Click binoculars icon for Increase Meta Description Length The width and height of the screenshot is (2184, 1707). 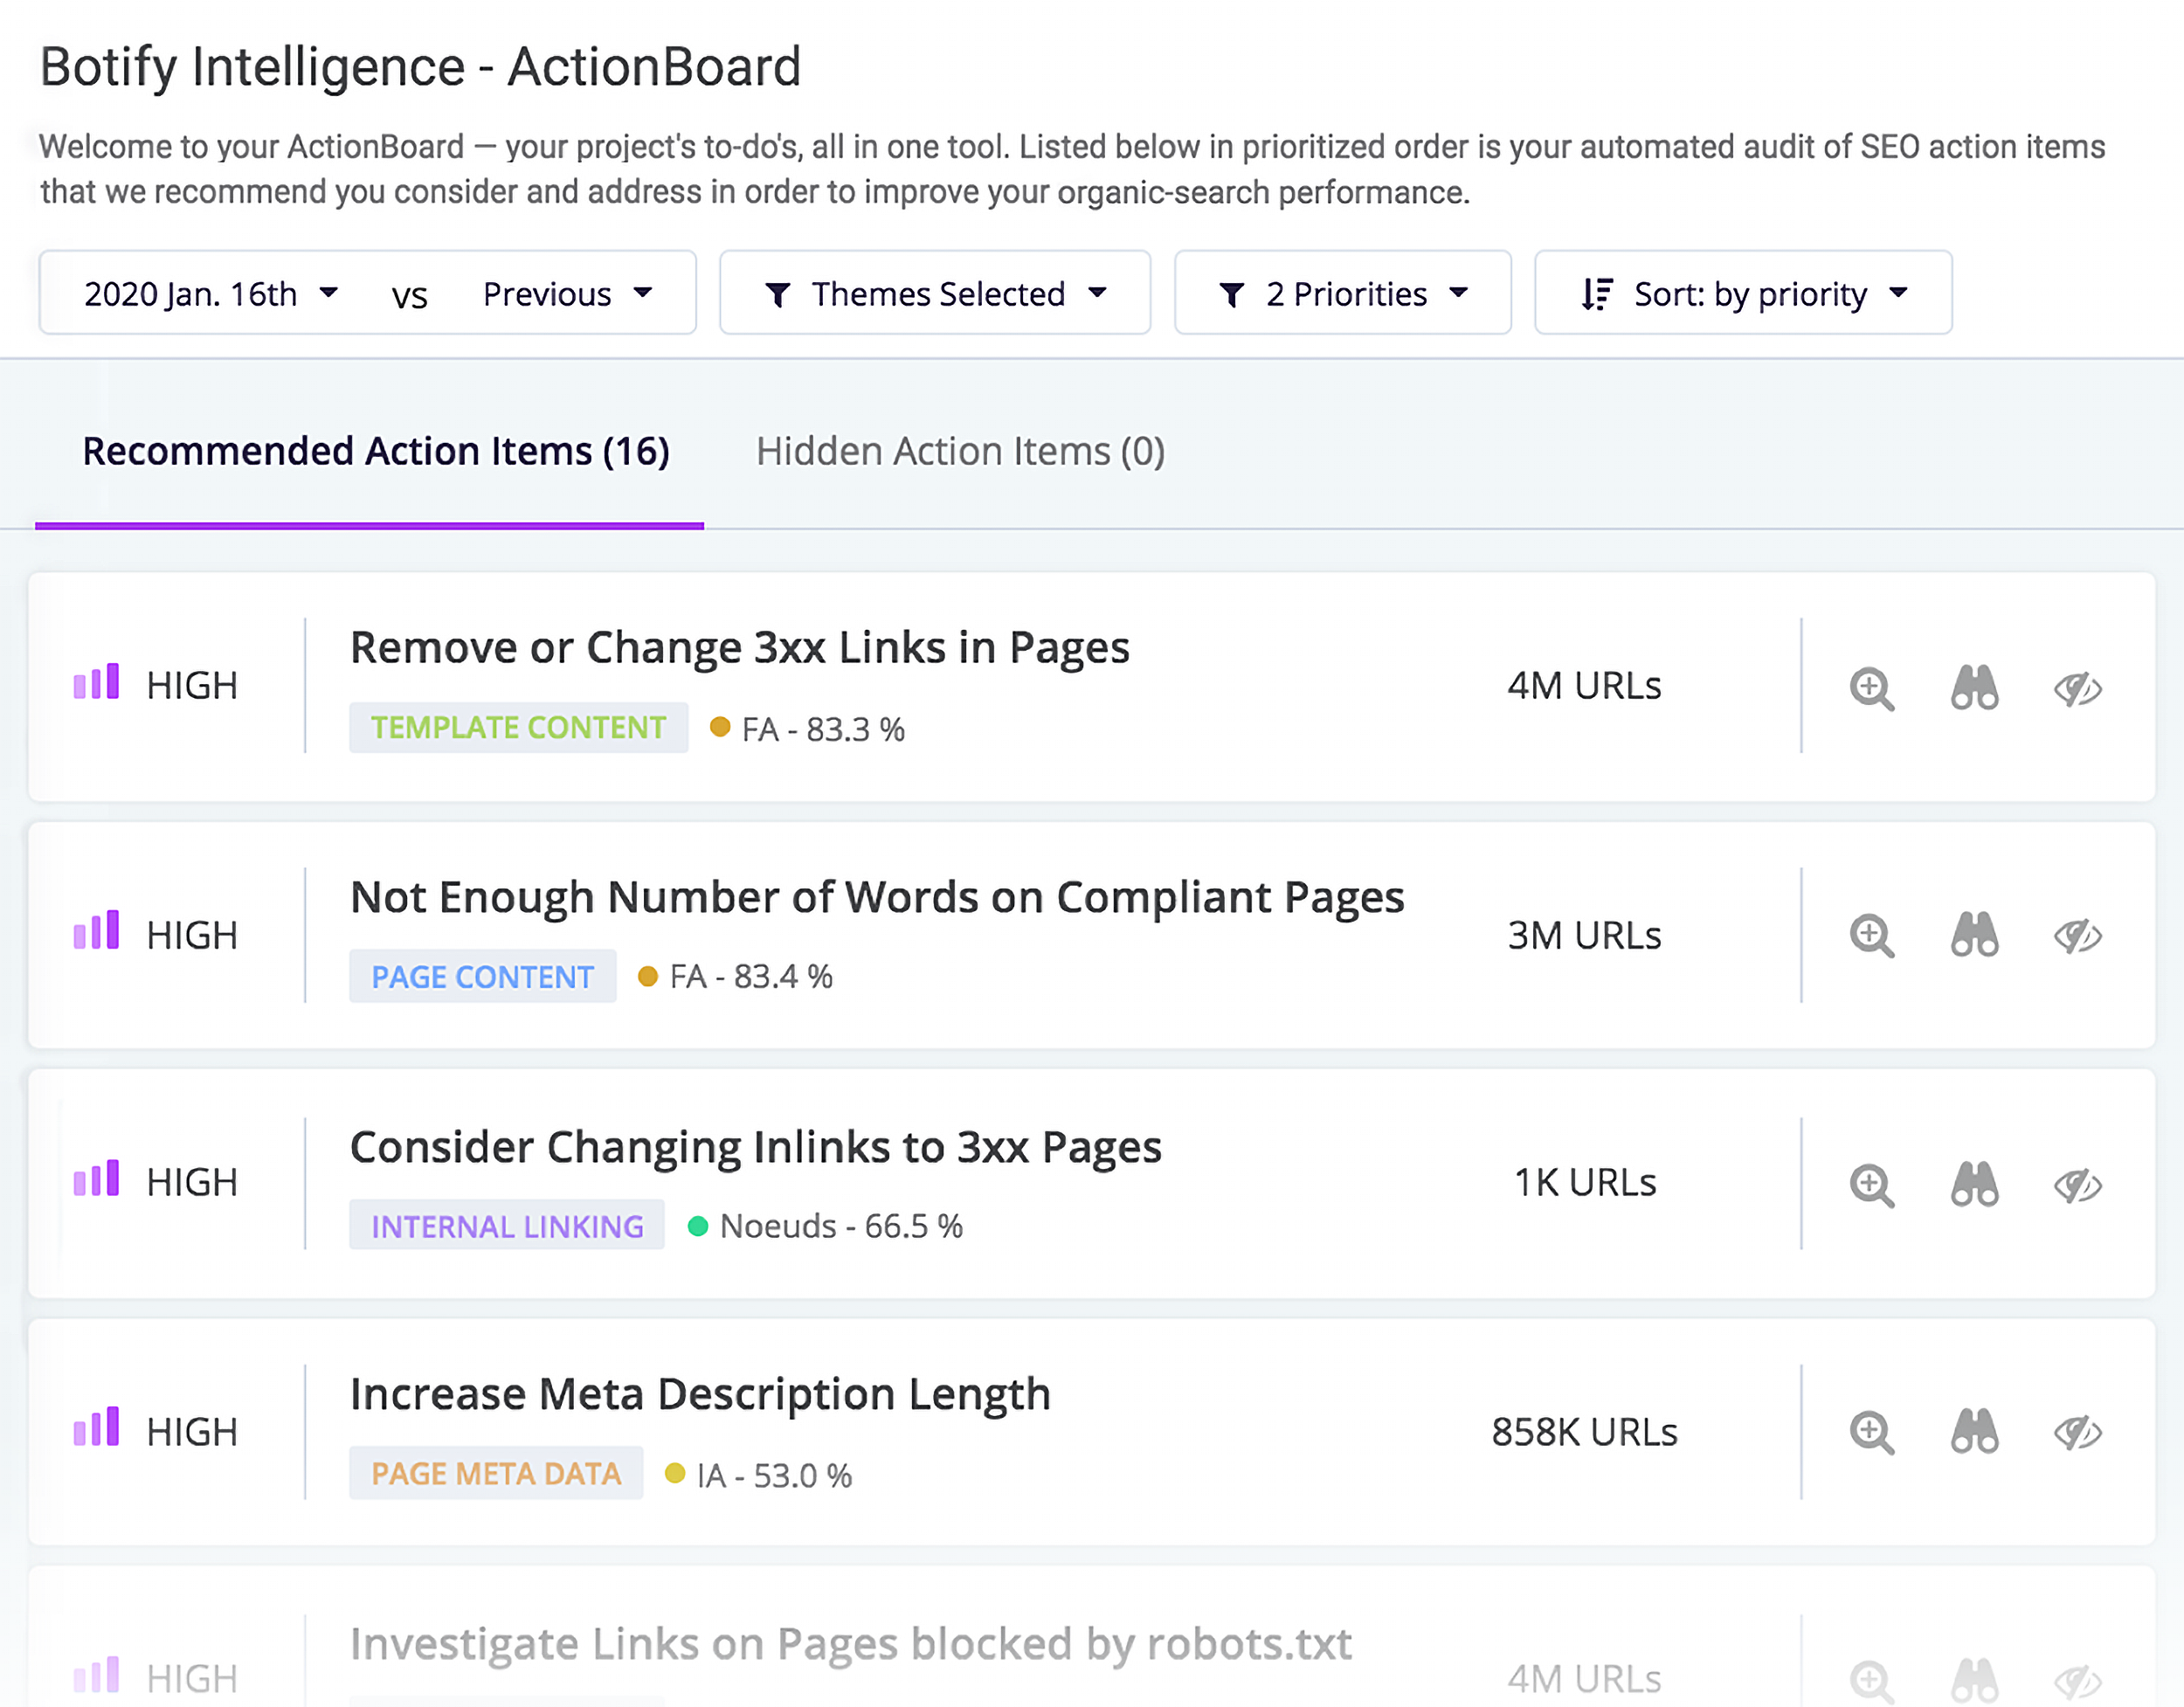(x=1974, y=1431)
